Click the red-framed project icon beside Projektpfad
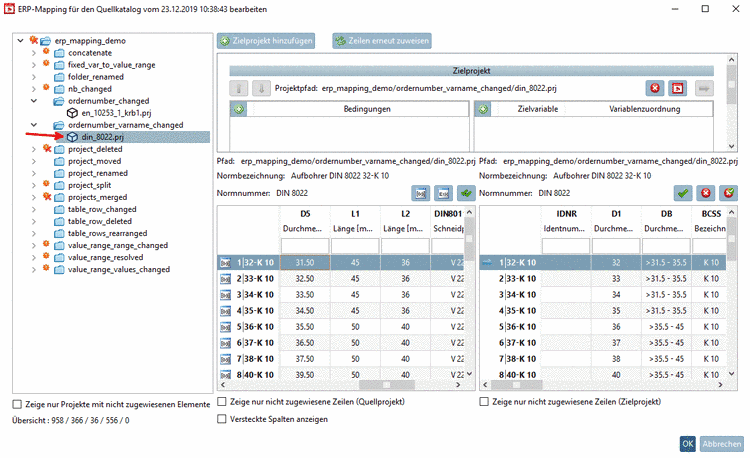Screen dimensions: 750x458 click(x=678, y=88)
